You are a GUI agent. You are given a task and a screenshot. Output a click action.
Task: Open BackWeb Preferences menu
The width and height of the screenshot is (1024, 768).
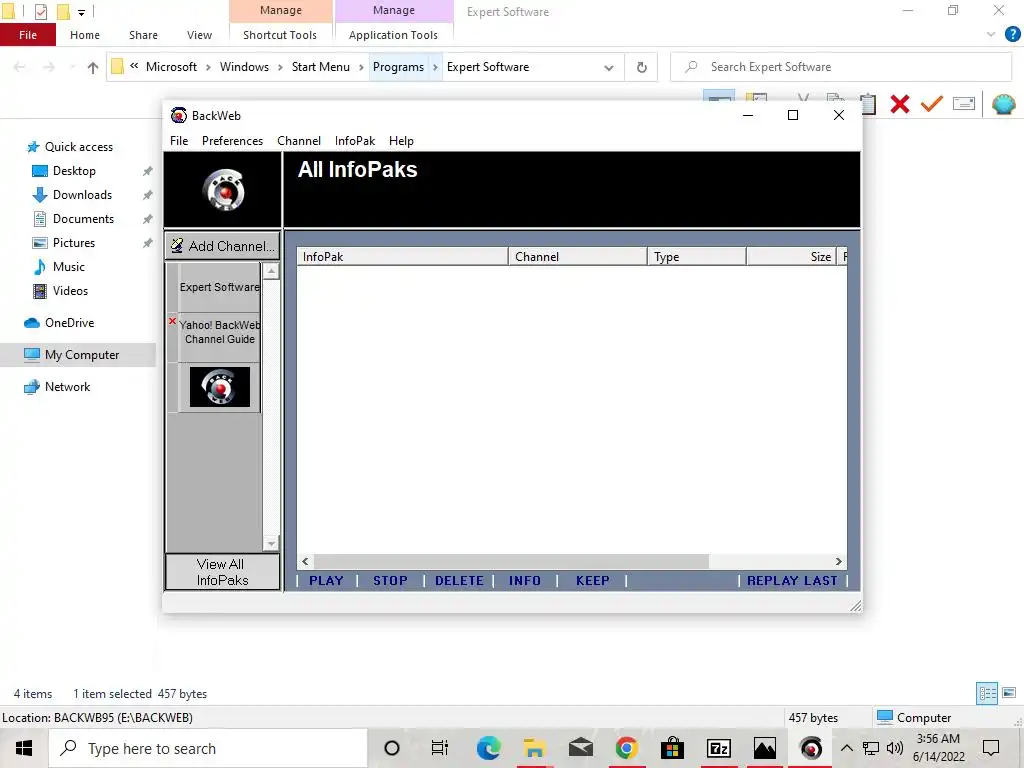[232, 141]
